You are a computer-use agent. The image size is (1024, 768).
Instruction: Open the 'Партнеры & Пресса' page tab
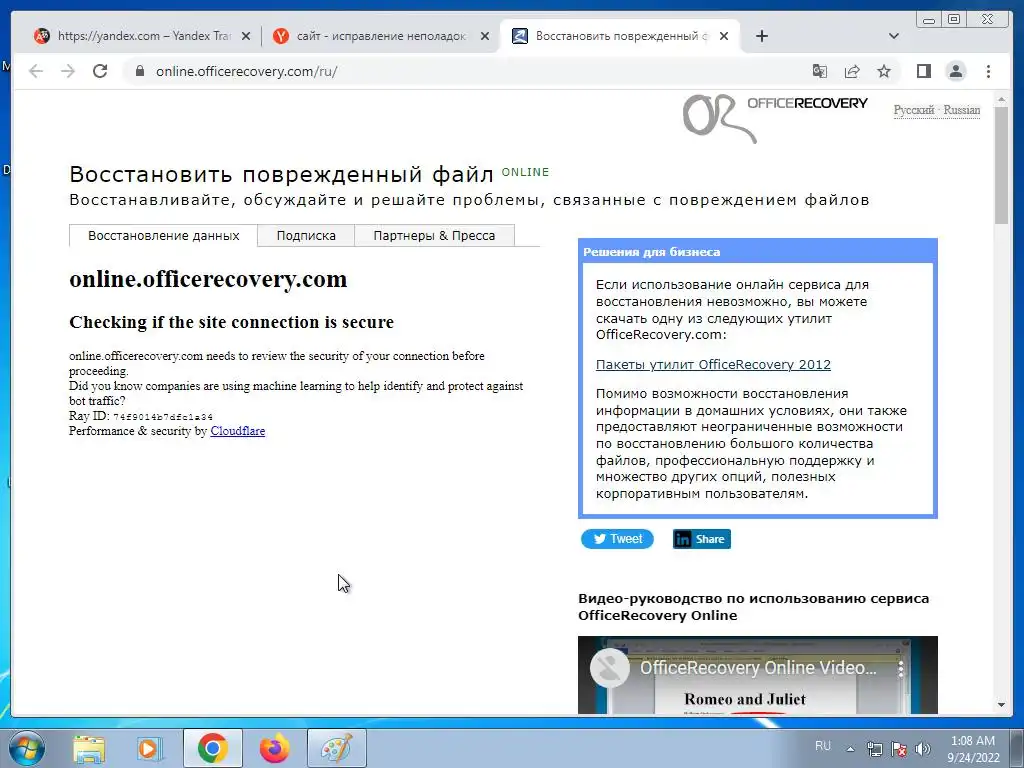click(434, 236)
